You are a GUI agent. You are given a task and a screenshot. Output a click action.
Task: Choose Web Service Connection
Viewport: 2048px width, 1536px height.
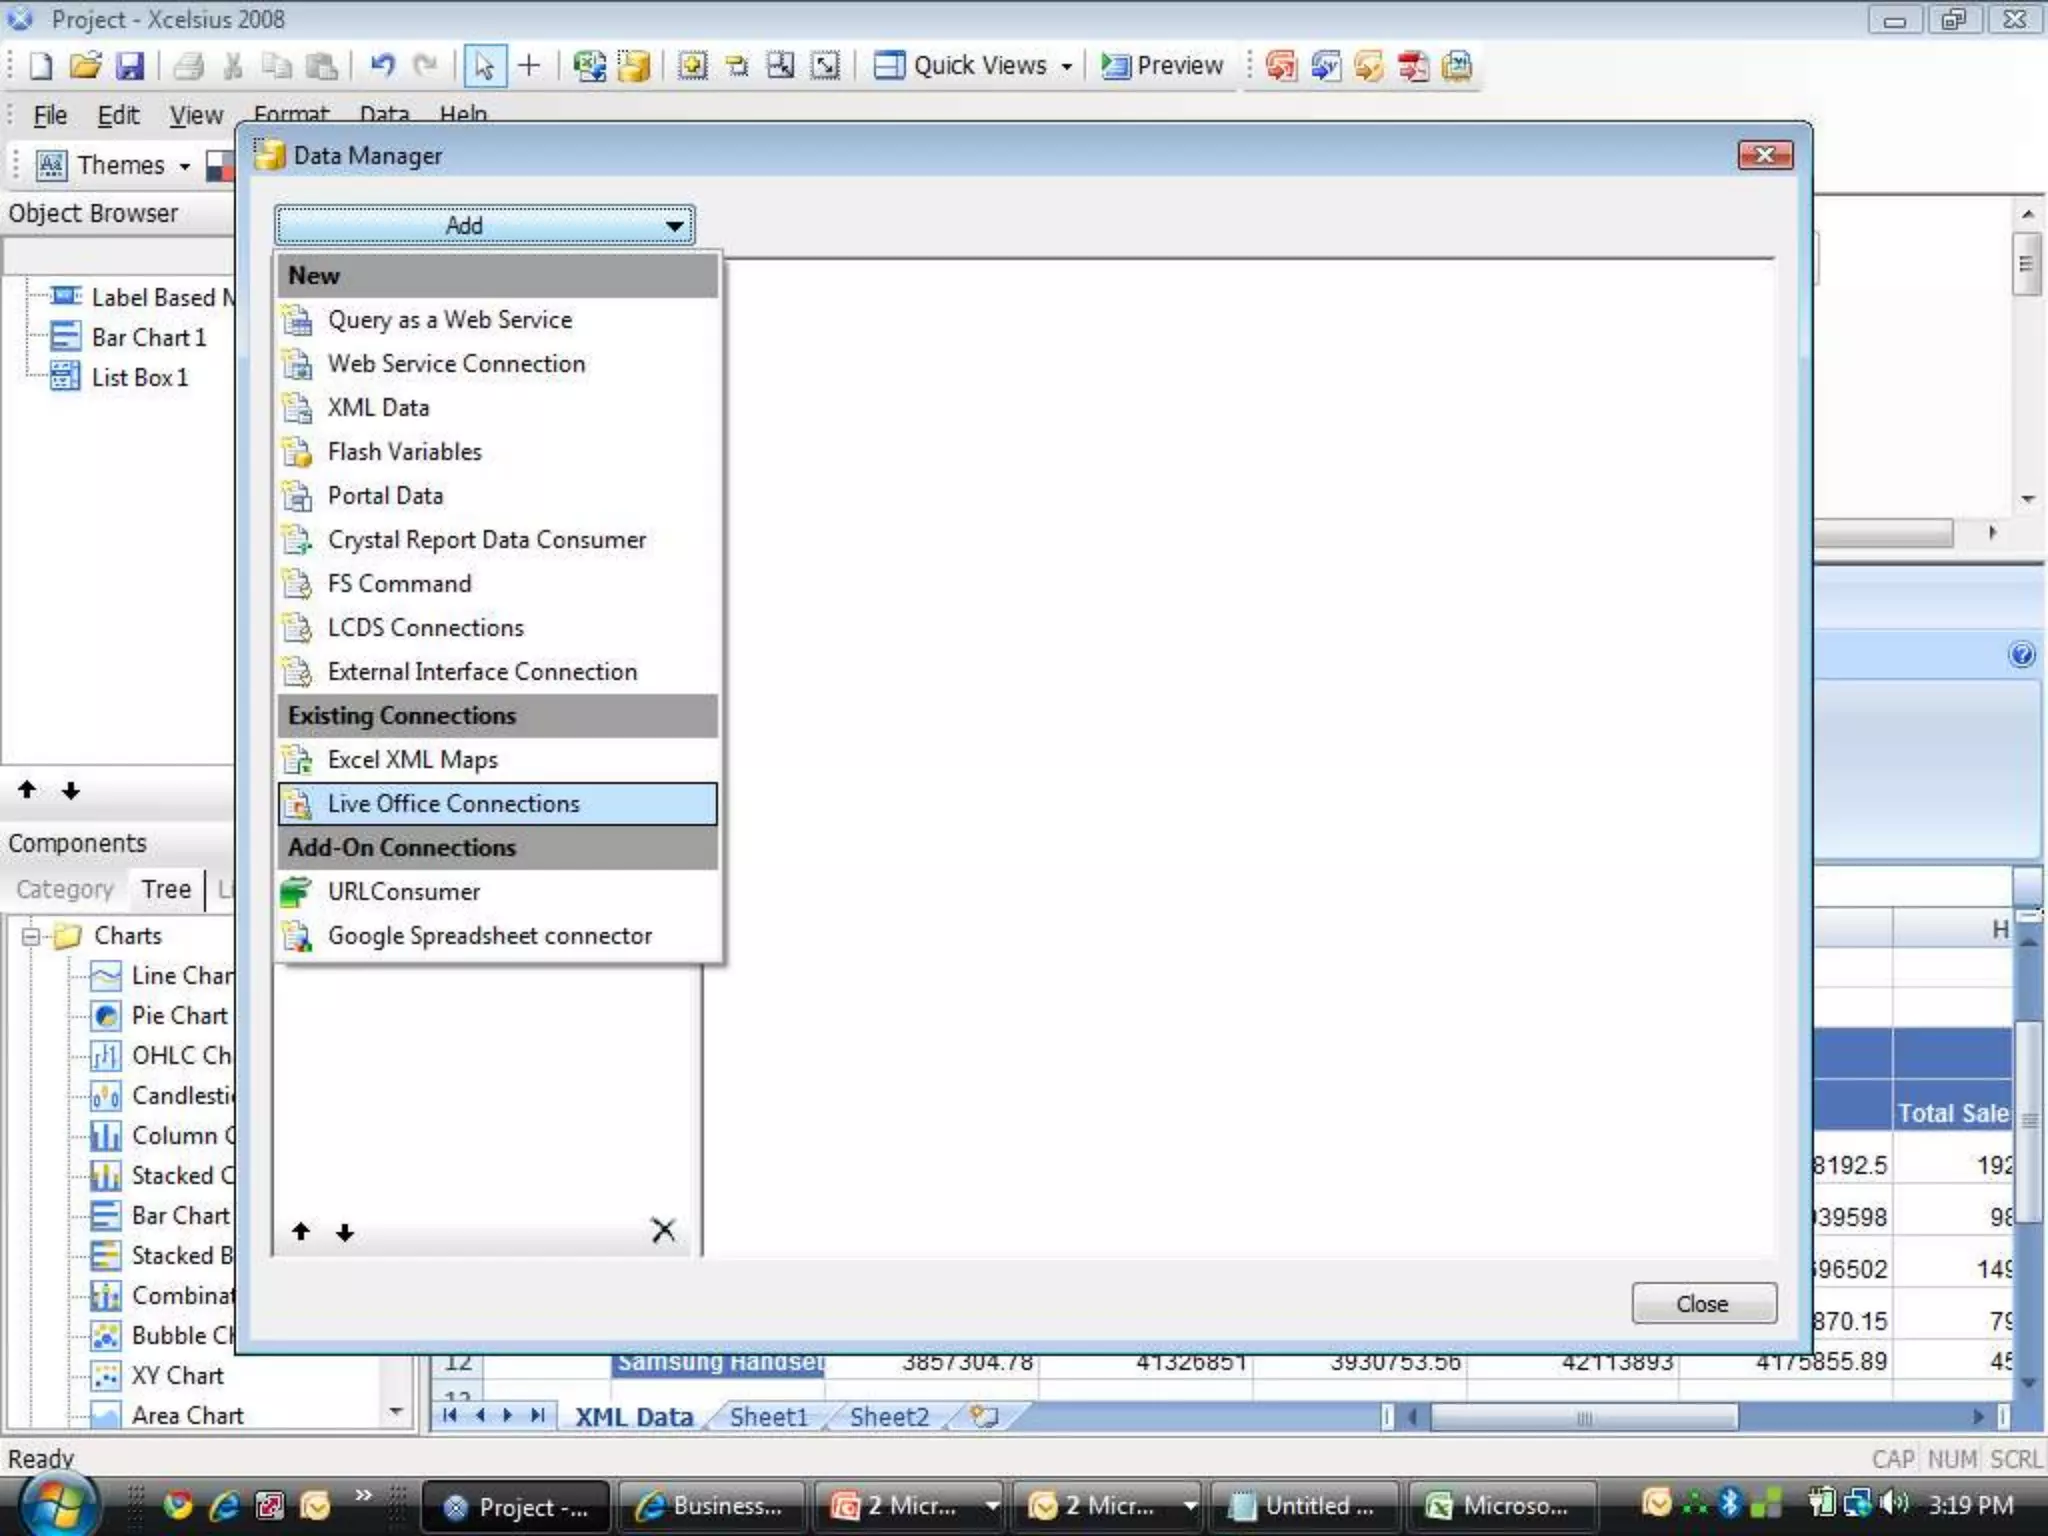[498, 364]
